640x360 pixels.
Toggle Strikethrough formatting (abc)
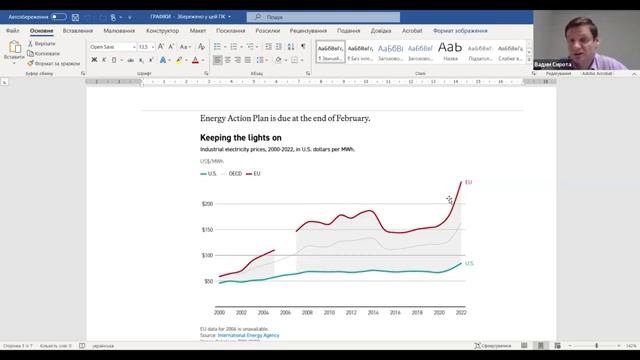(131, 60)
